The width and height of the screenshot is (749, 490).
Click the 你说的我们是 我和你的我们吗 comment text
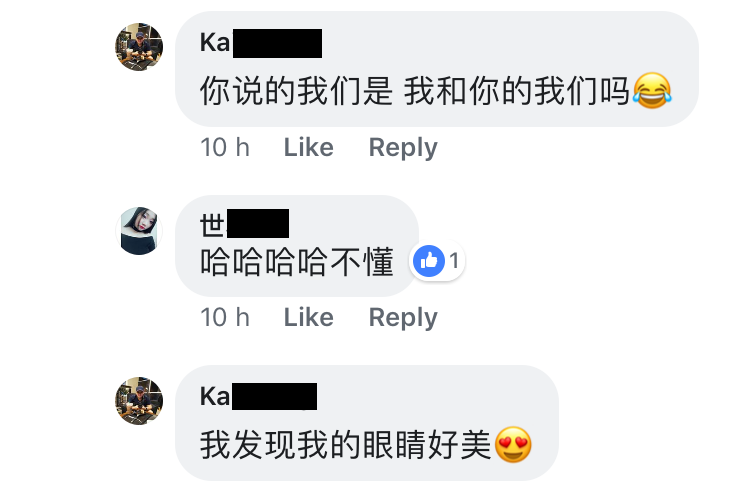[415, 91]
